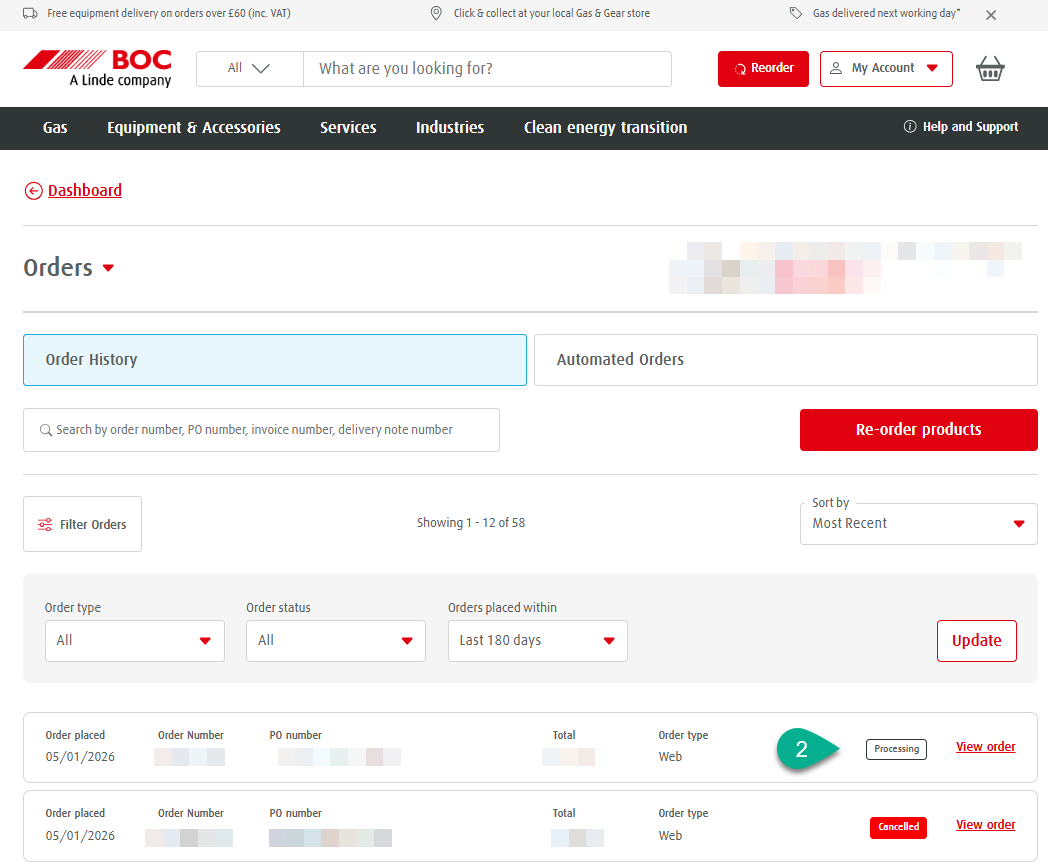The image size is (1048, 868).
Task: Click the person icon inside My Account
Action: (x=836, y=68)
